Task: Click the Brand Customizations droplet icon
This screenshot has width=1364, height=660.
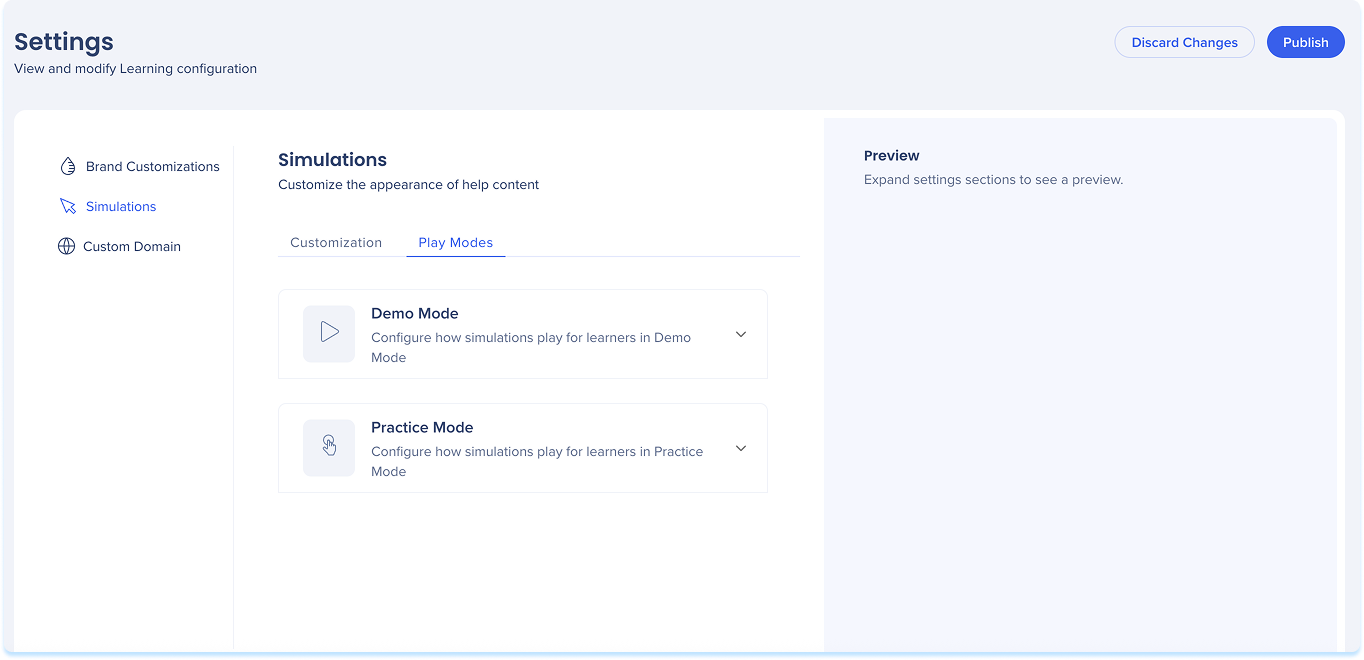Action: pyautogui.click(x=68, y=166)
